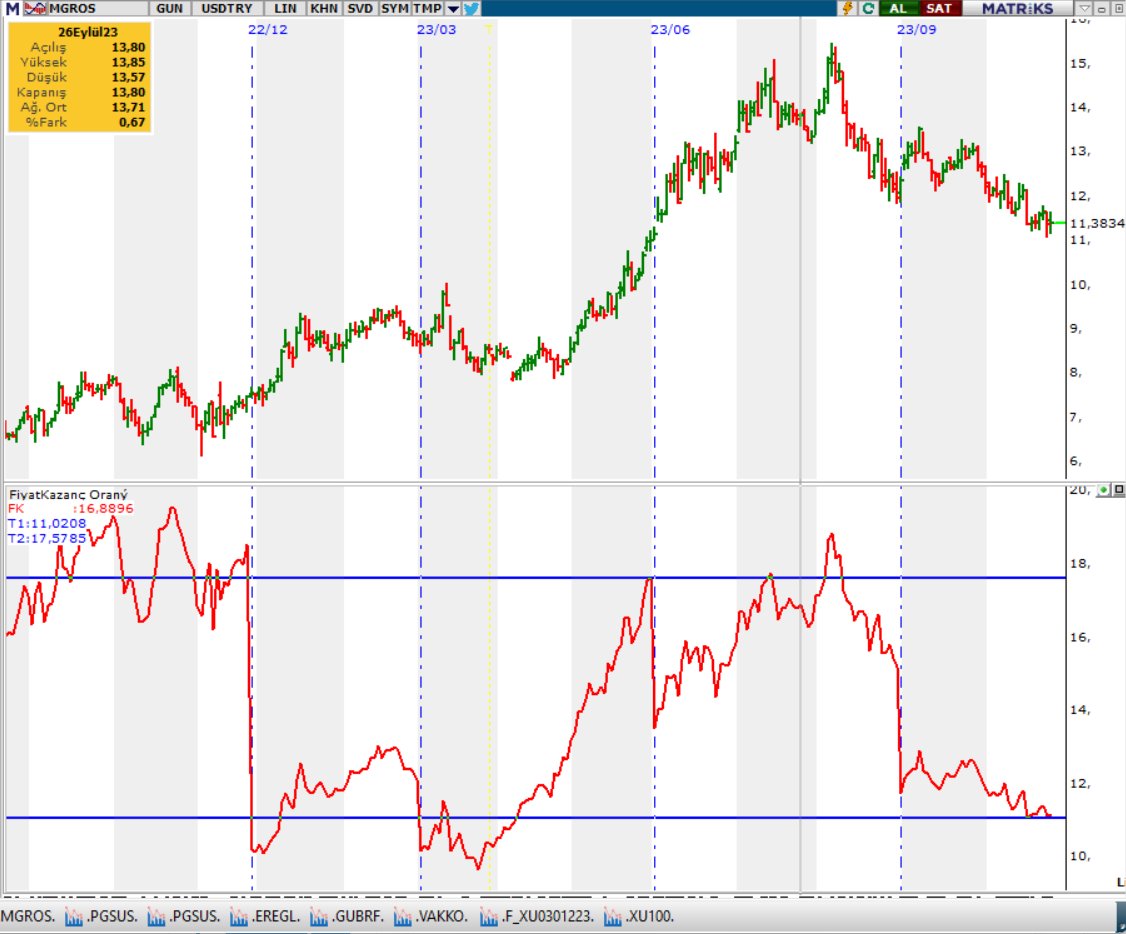Toggle the SYM toolbar button
The height and width of the screenshot is (934, 1126).
point(394,9)
